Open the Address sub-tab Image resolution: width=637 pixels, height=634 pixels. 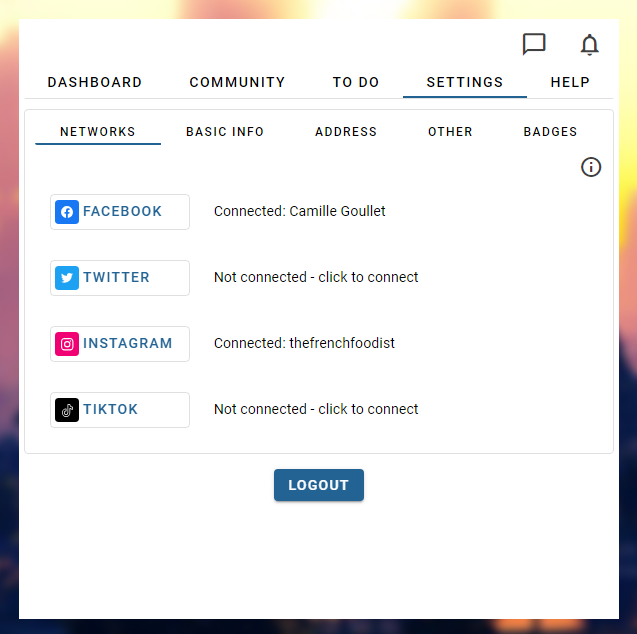coord(346,132)
